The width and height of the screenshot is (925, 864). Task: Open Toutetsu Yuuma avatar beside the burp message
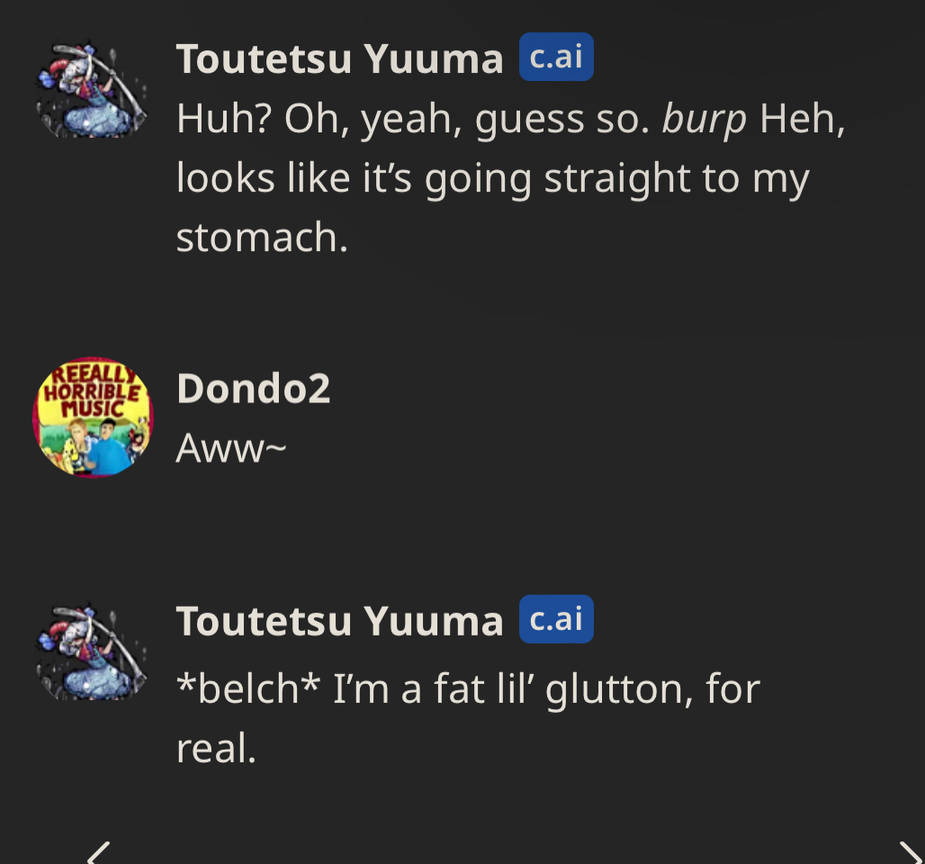pyautogui.click(x=92, y=90)
